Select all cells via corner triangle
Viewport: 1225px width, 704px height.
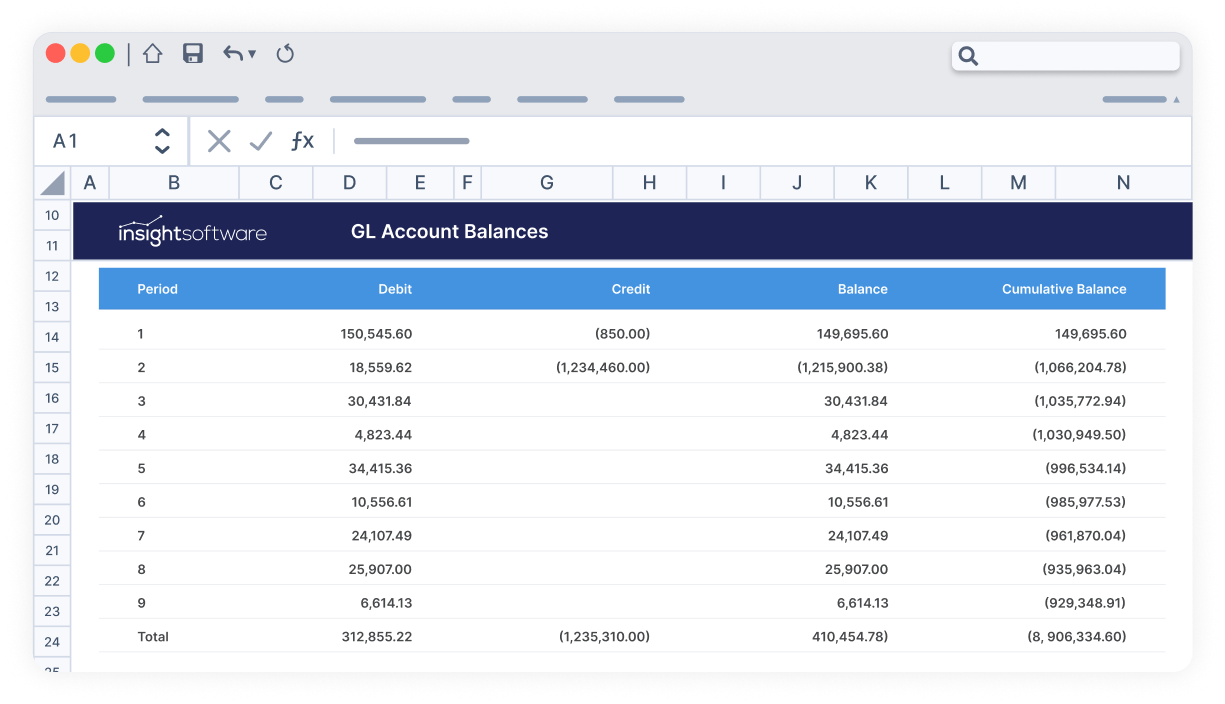click(53, 183)
